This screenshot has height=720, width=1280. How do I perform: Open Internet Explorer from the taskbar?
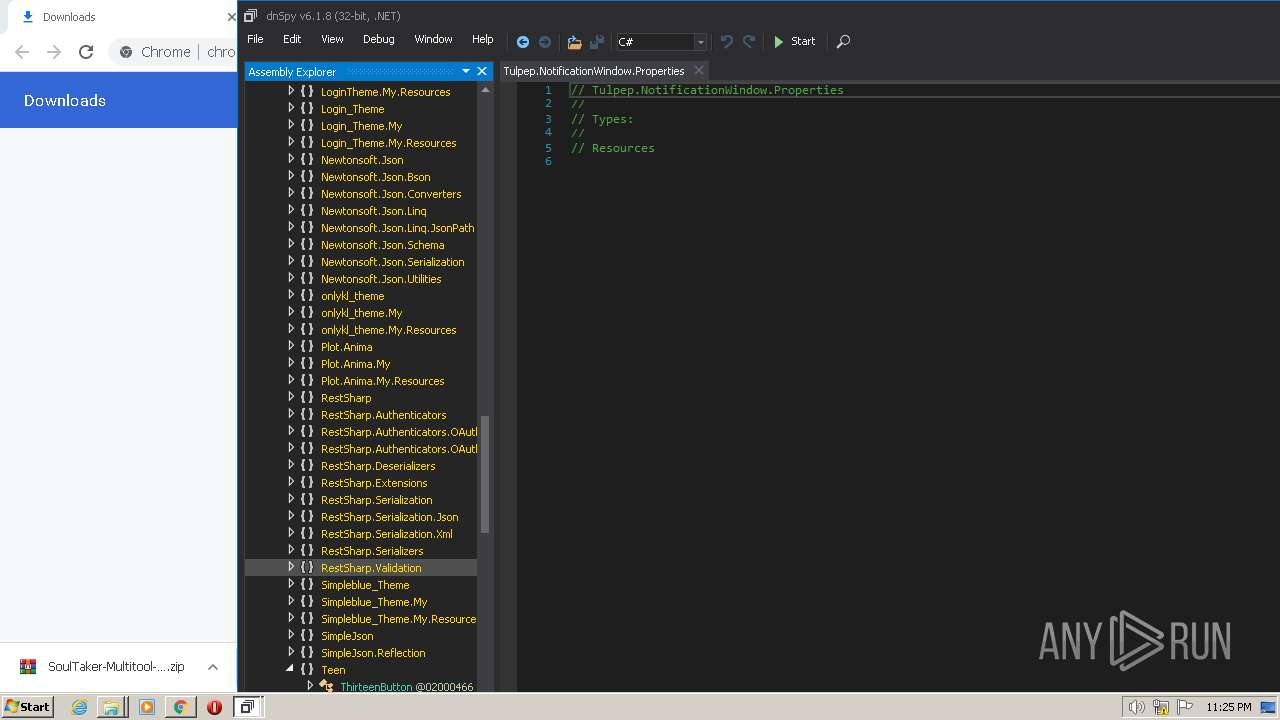pos(79,707)
